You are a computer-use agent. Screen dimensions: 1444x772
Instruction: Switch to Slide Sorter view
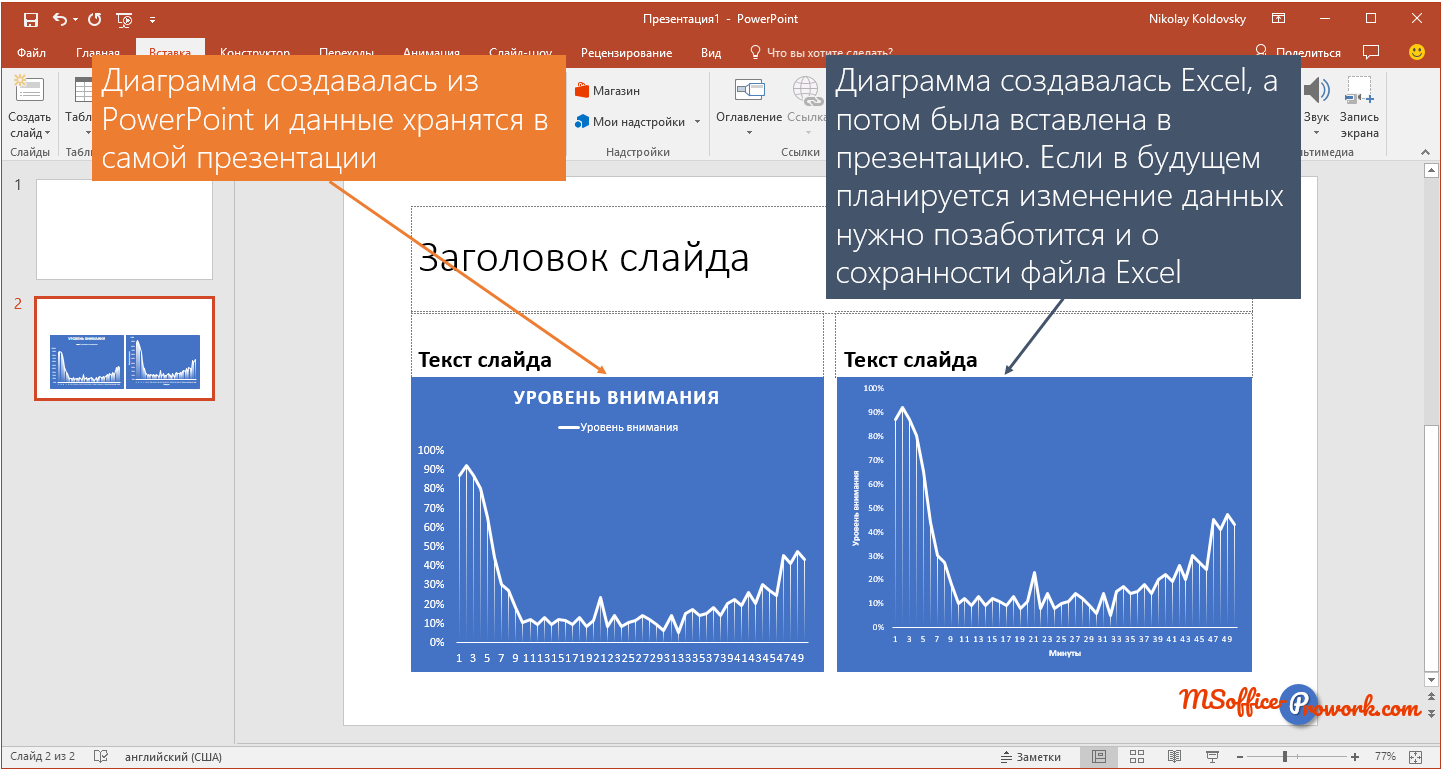pyautogui.click(x=1137, y=757)
